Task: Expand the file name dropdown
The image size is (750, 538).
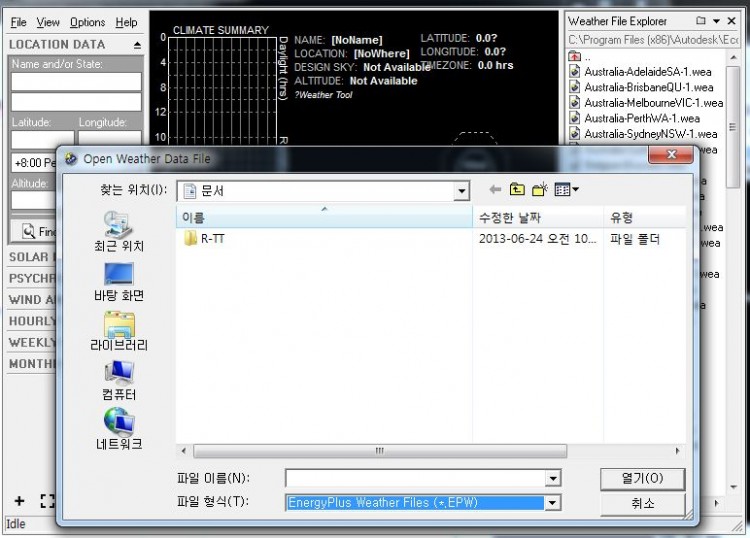Action: point(552,478)
